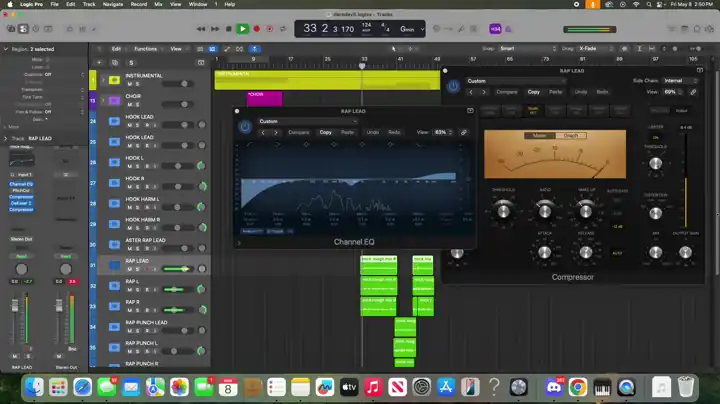This screenshot has width=720, height=404.
Task: Go to previous preset in Compressor
Action: 471,92
